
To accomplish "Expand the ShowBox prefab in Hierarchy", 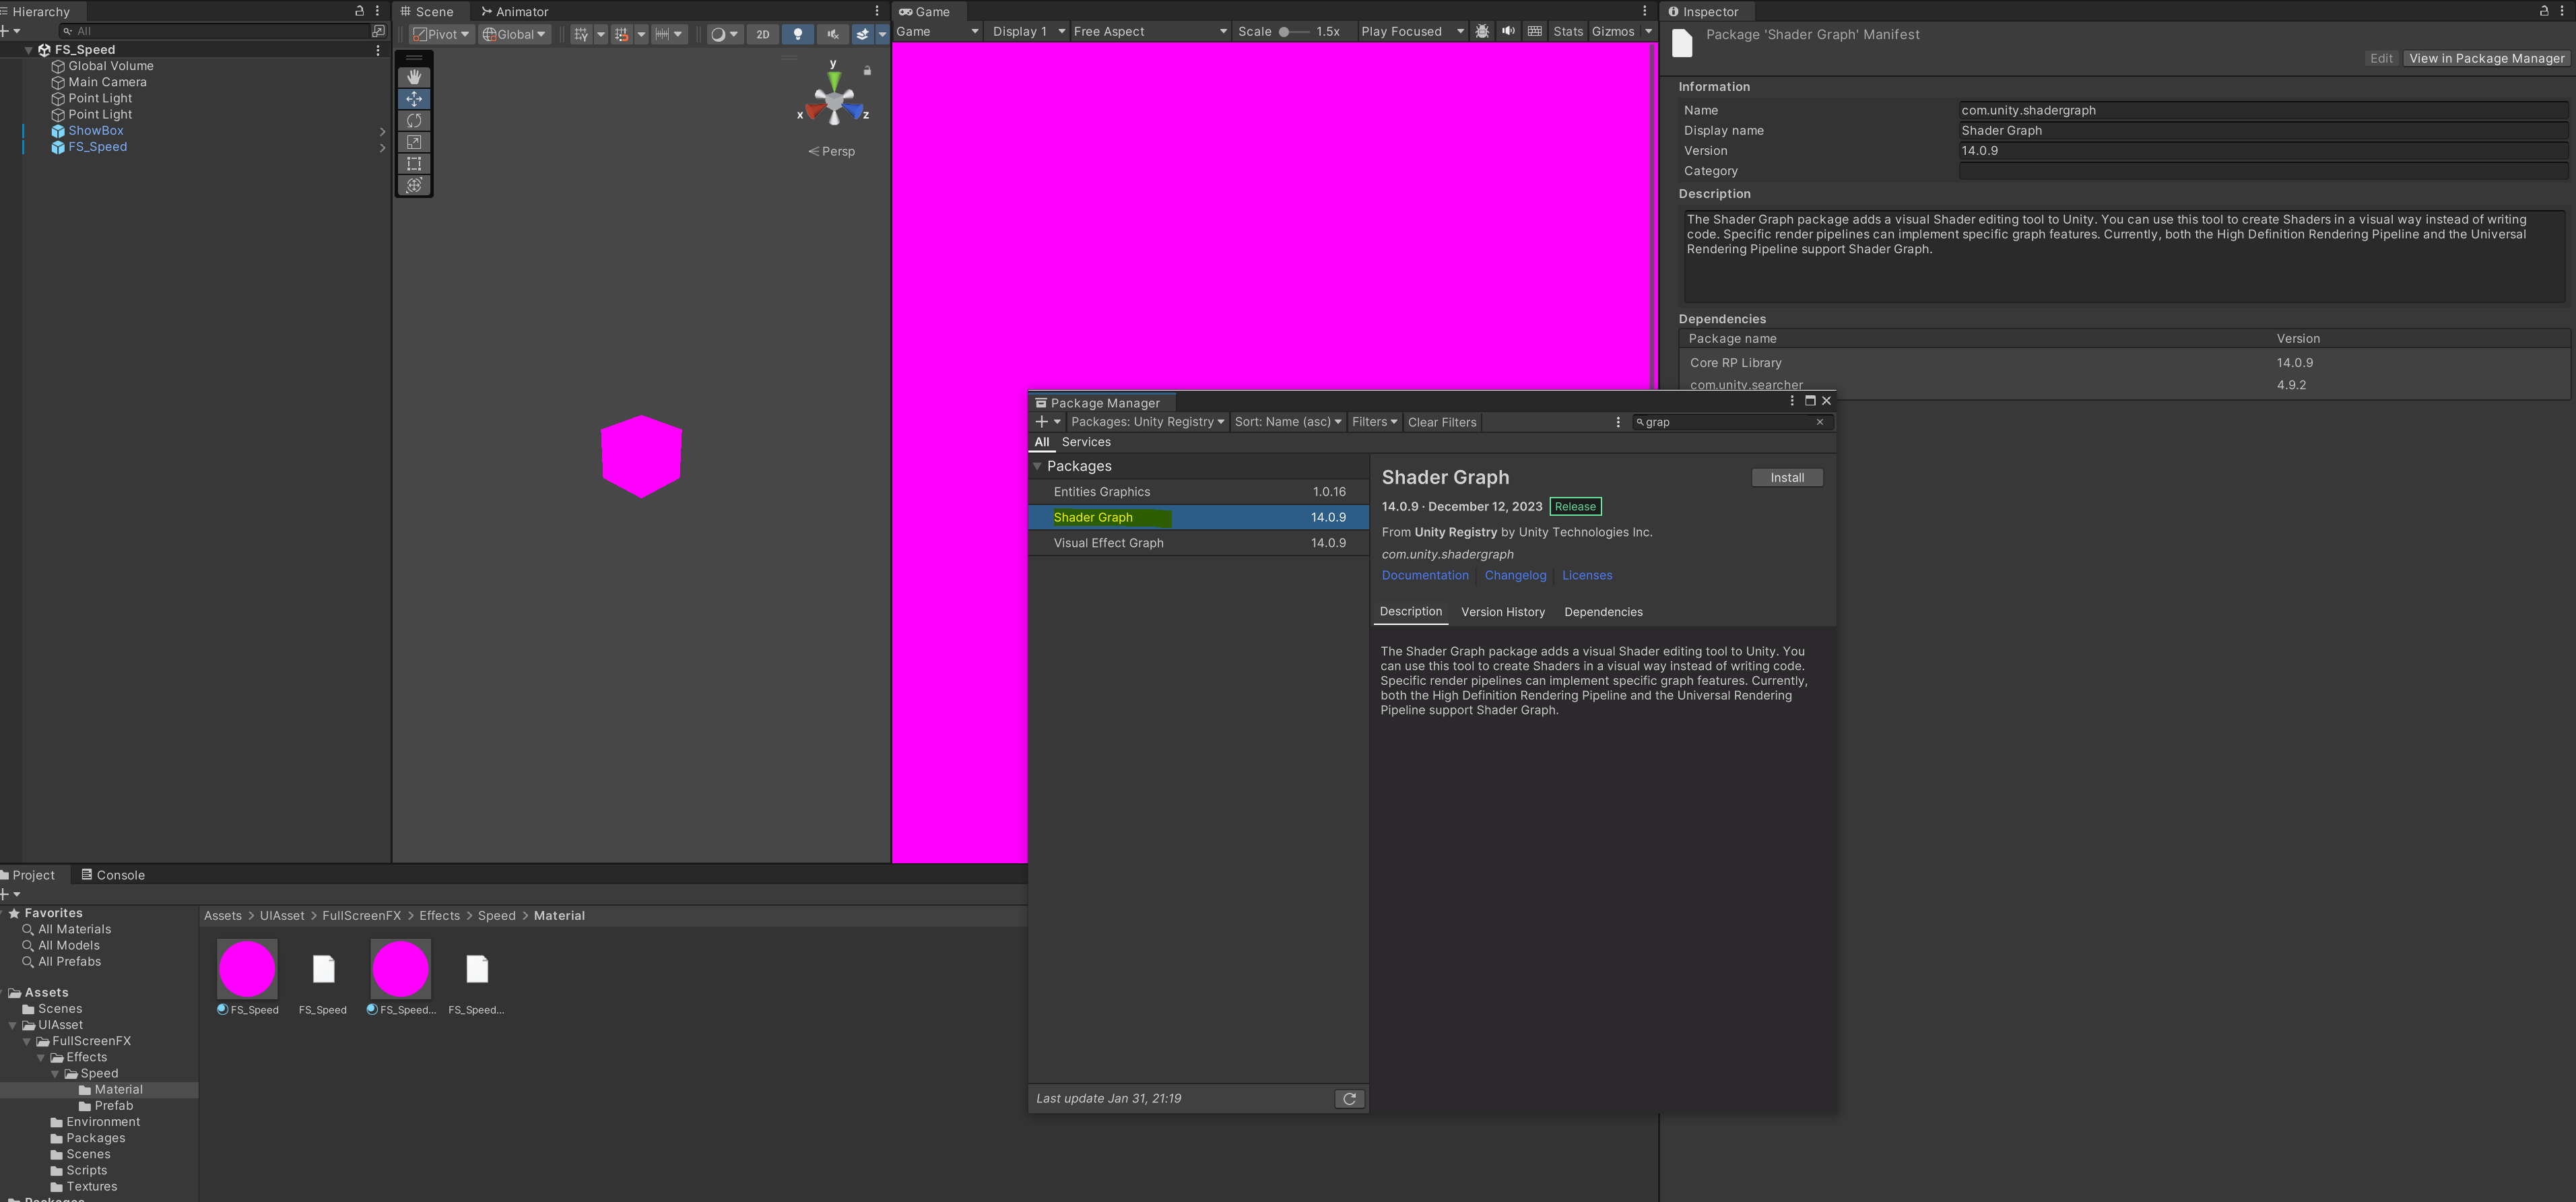I will click(x=382, y=131).
